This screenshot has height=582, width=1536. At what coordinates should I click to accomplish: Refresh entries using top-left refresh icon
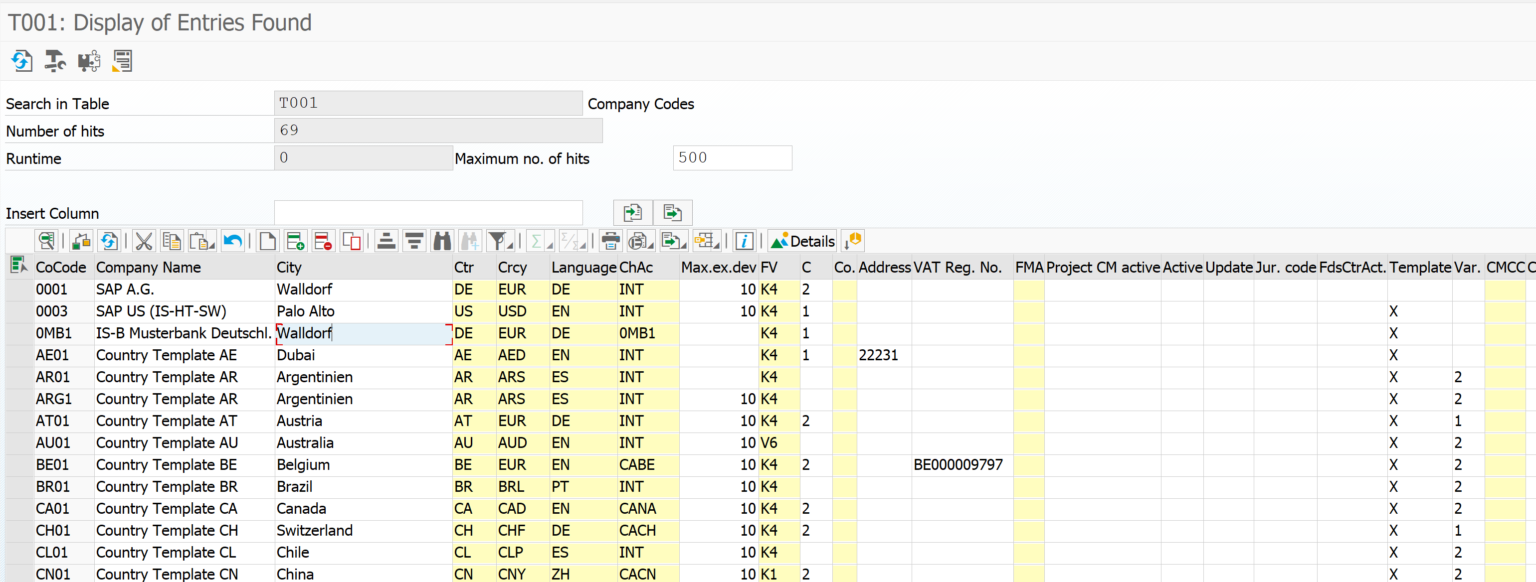click(x=21, y=61)
